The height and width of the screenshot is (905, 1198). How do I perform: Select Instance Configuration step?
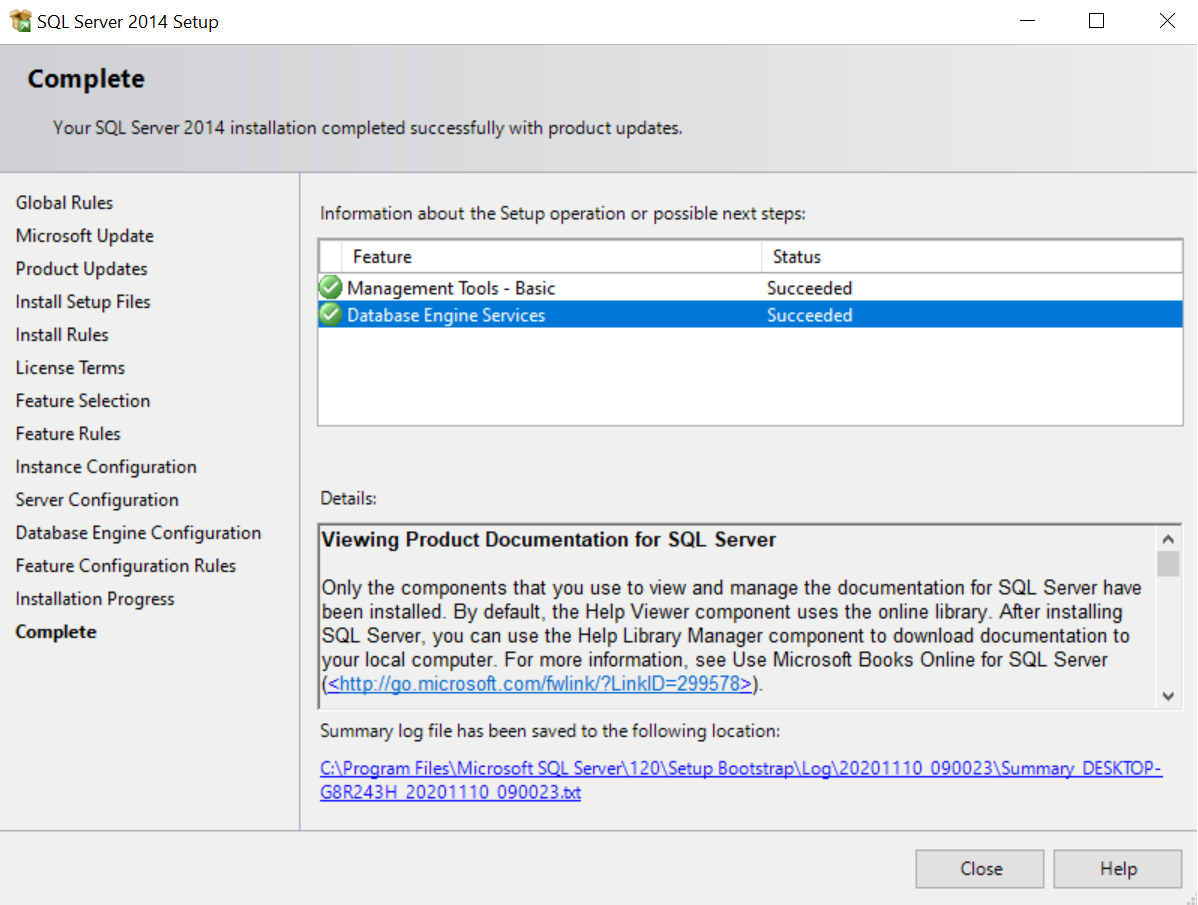(106, 467)
